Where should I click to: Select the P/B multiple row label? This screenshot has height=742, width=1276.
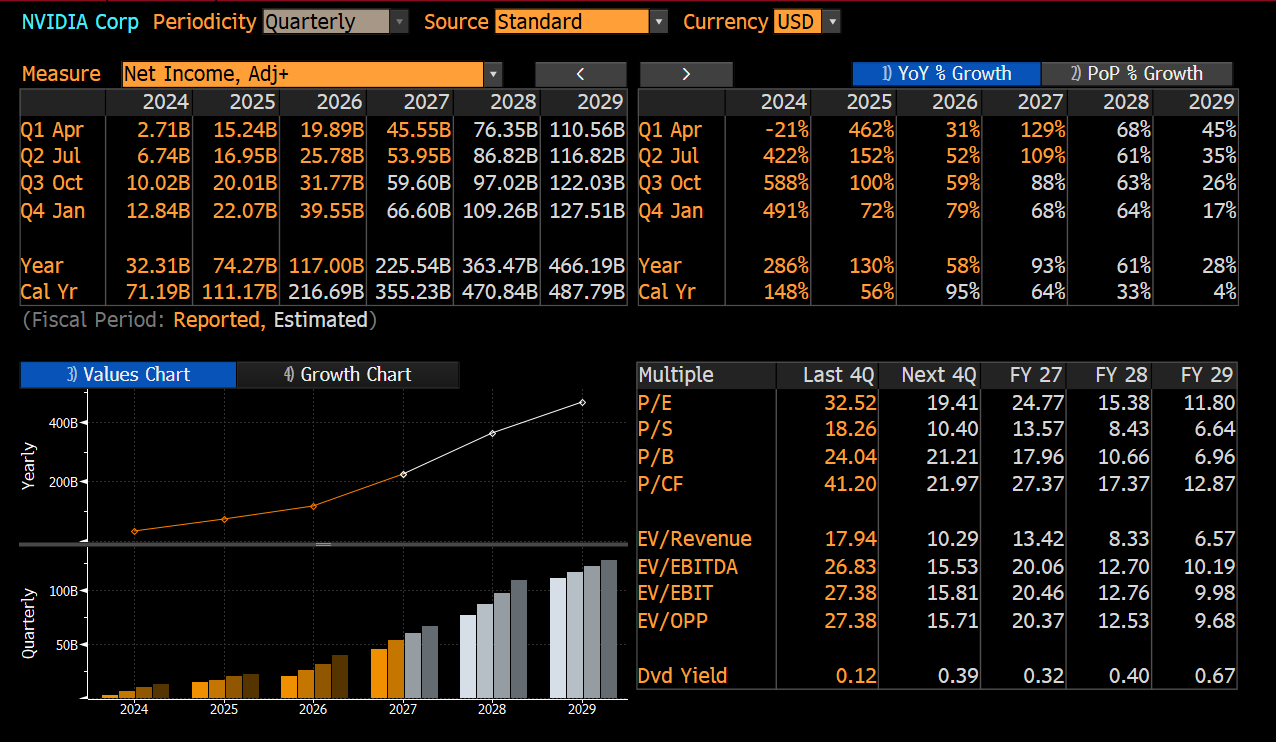[655, 457]
